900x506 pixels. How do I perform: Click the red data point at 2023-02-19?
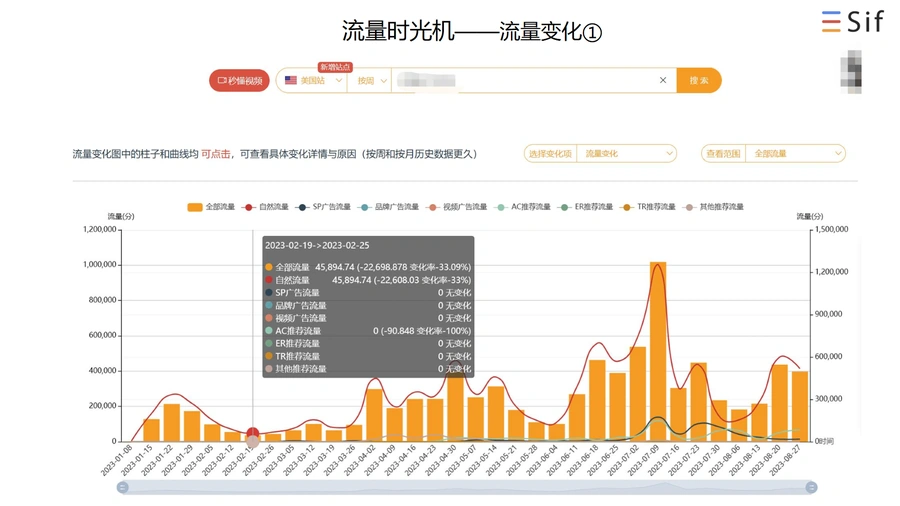pos(253,433)
